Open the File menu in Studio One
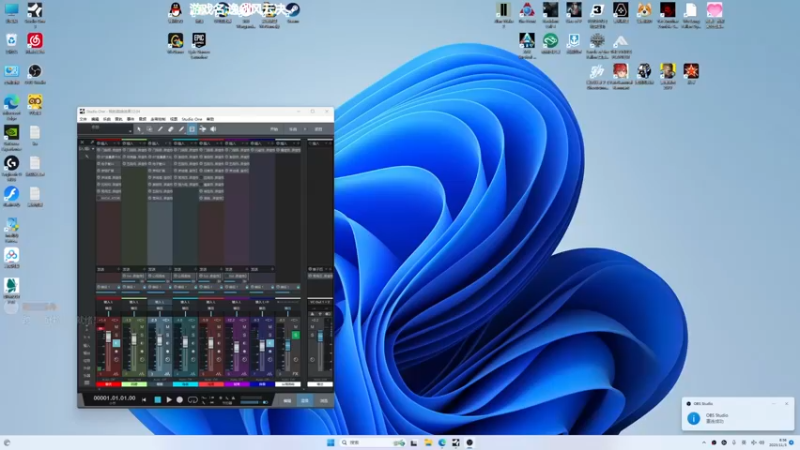The width and height of the screenshot is (800, 450). point(83,119)
